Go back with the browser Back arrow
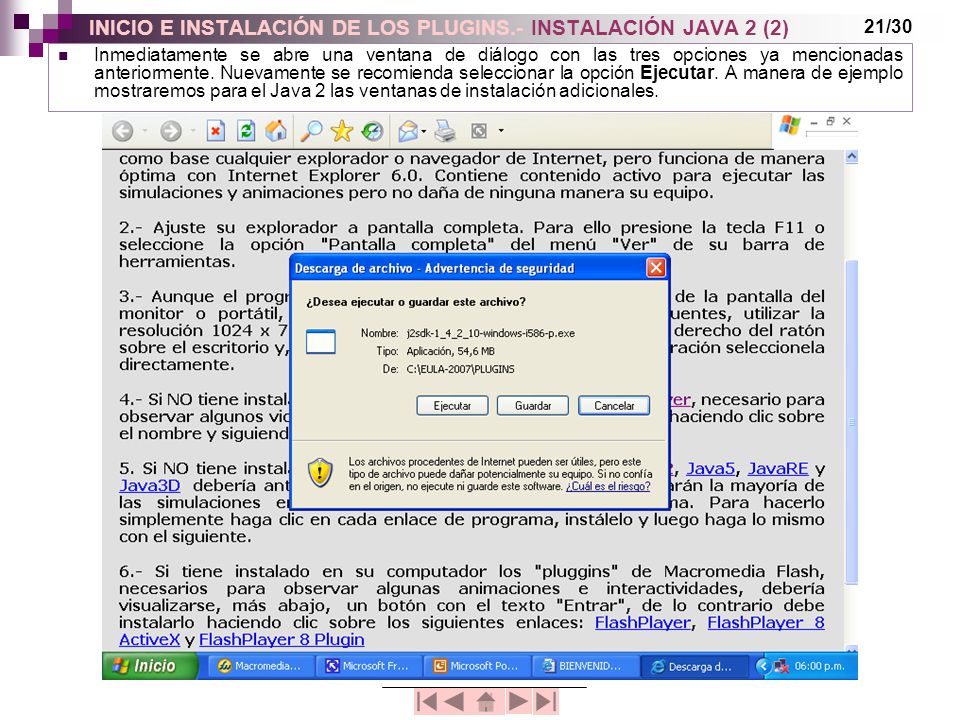Viewport: 960px width, 720px height. click(x=123, y=130)
